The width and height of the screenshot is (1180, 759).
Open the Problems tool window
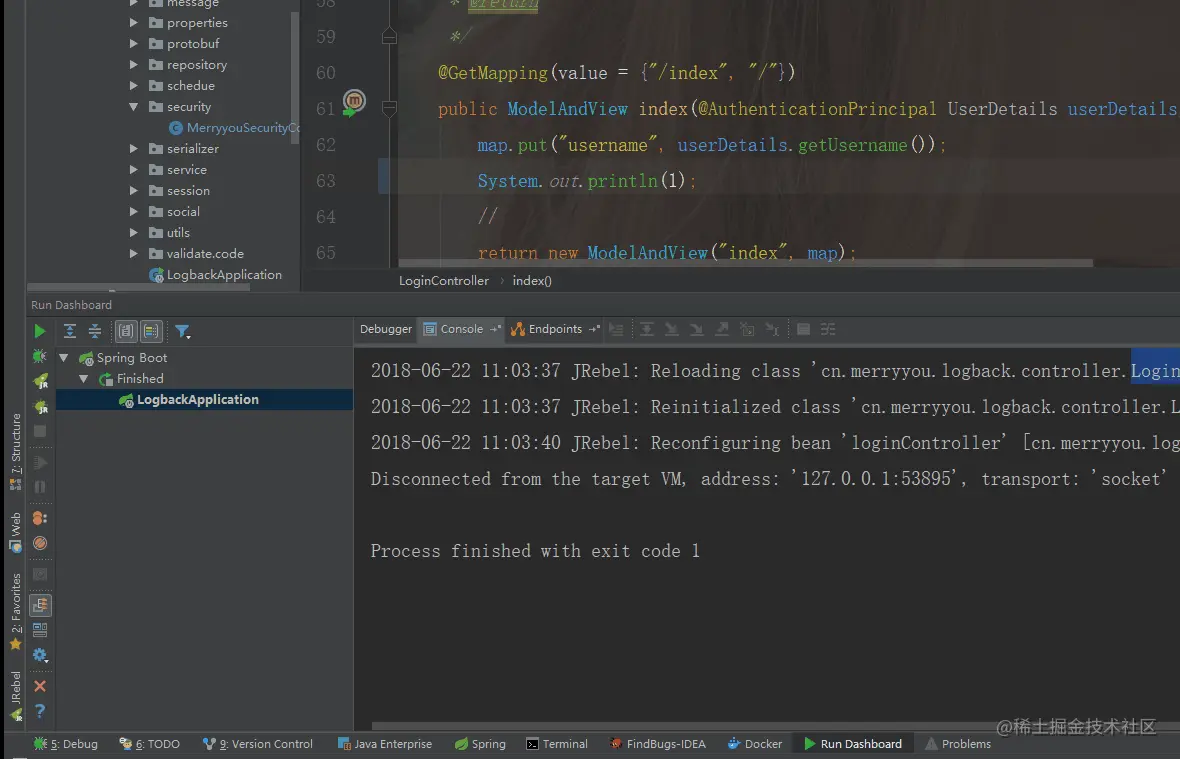point(958,744)
